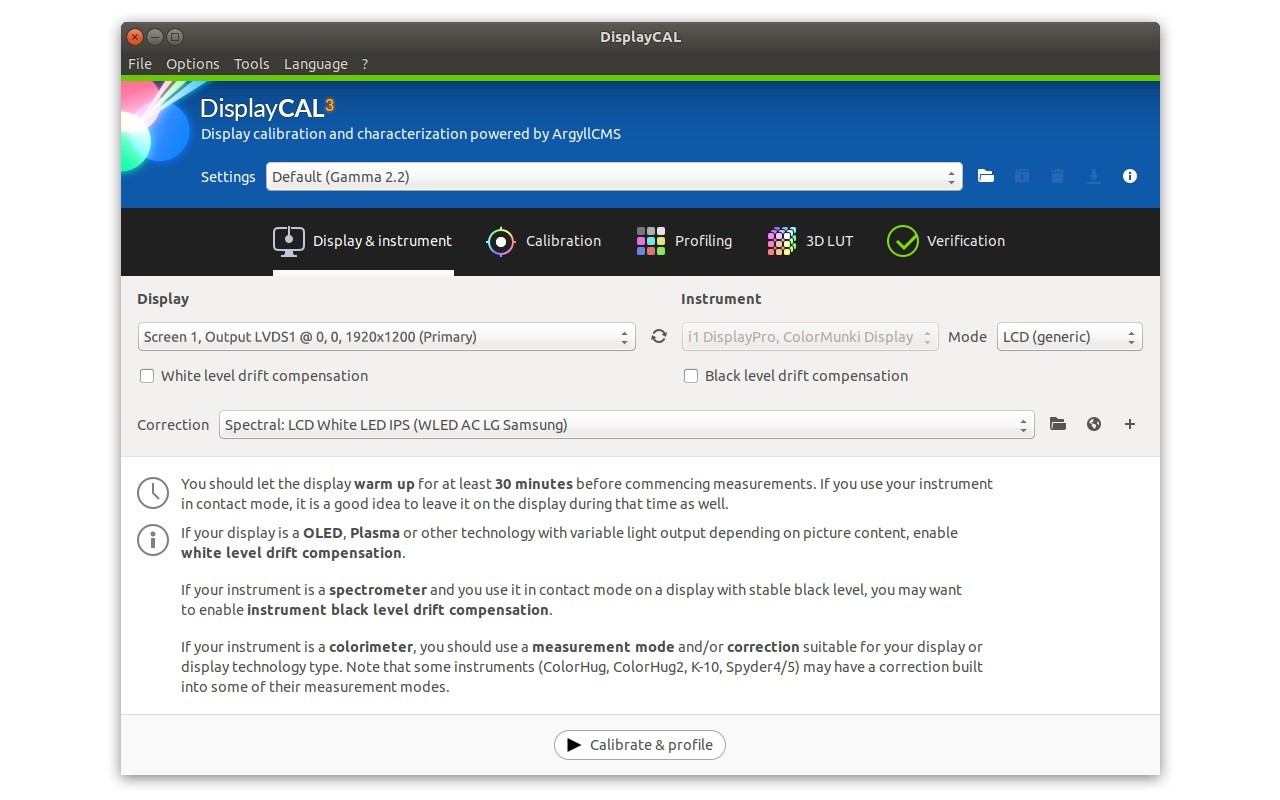Open the Language menu
1280x800 pixels.
315,63
